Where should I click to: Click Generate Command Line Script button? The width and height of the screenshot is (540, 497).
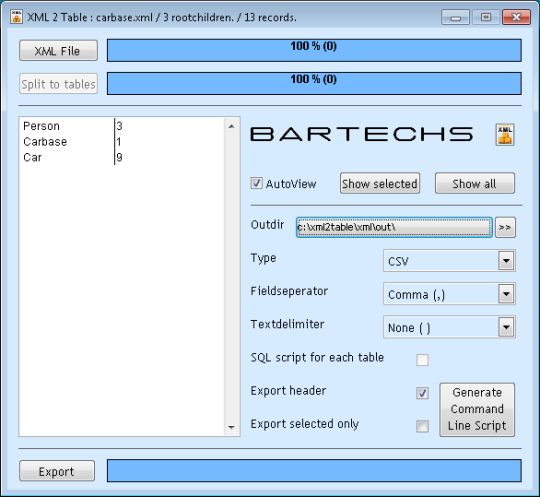(477, 410)
